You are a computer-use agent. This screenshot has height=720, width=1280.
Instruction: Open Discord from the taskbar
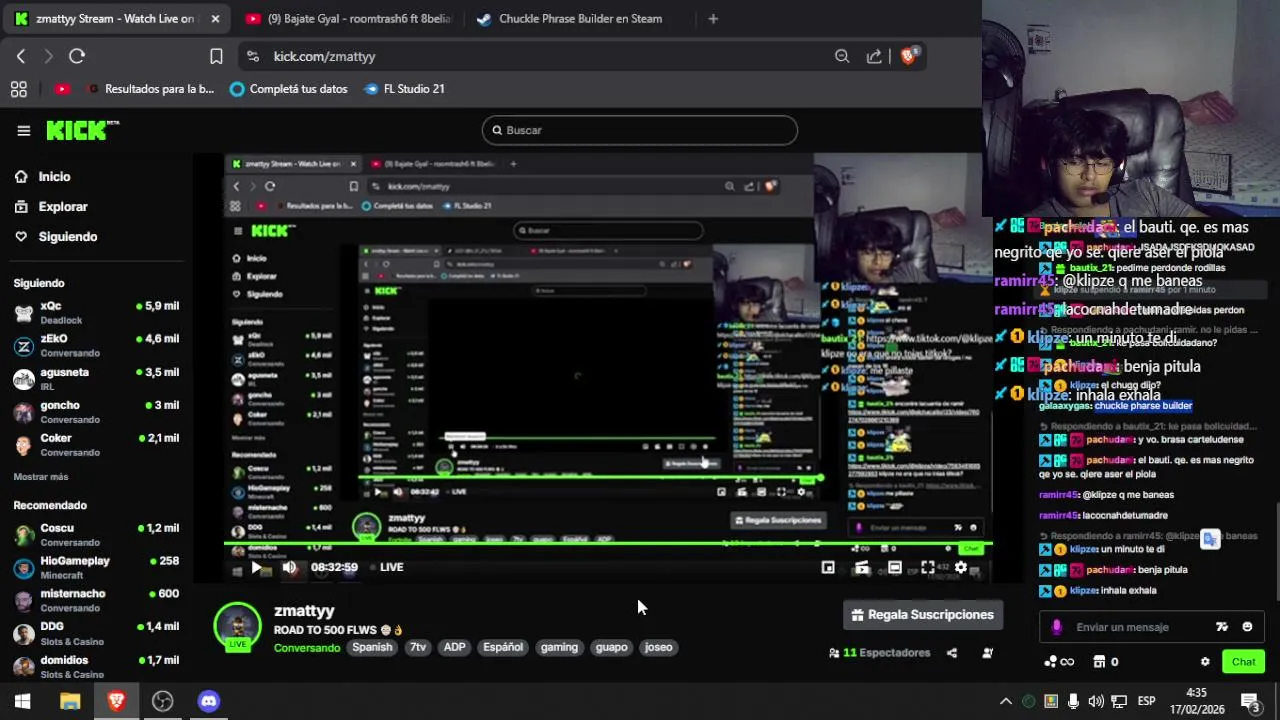(x=208, y=701)
